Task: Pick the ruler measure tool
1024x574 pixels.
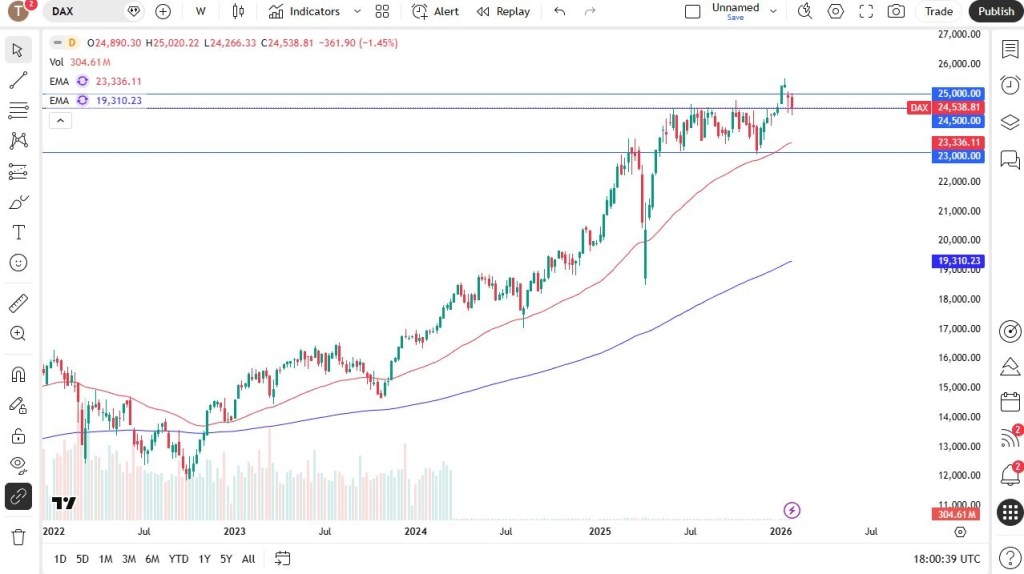Action: pos(18,303)
